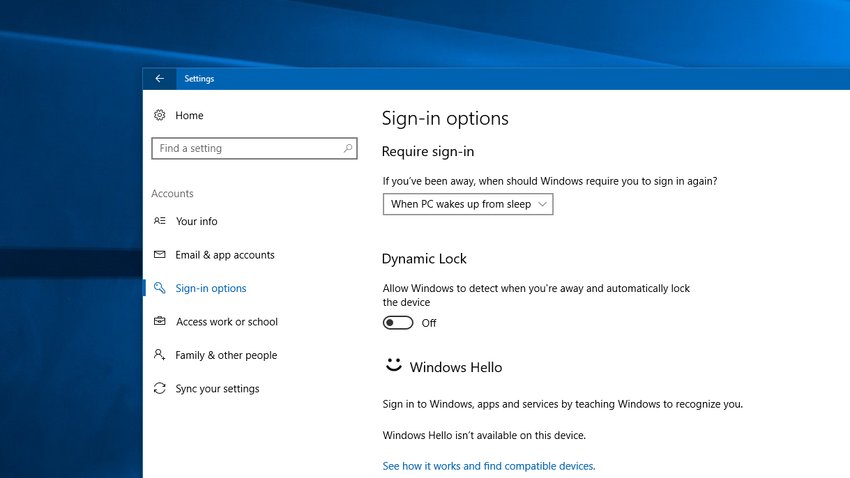Toggle the Dynamic Lock switch

coord(398,323)
